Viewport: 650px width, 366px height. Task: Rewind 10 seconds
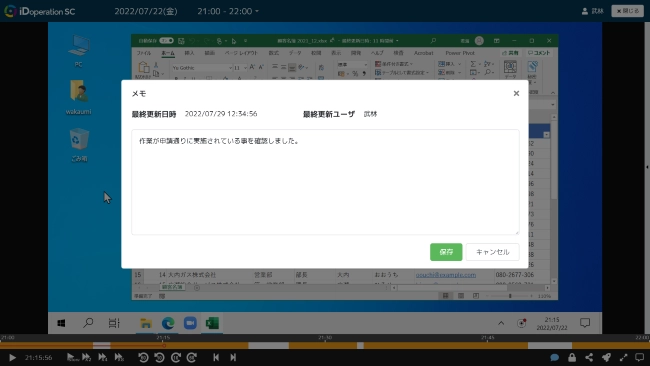point(160,357)
